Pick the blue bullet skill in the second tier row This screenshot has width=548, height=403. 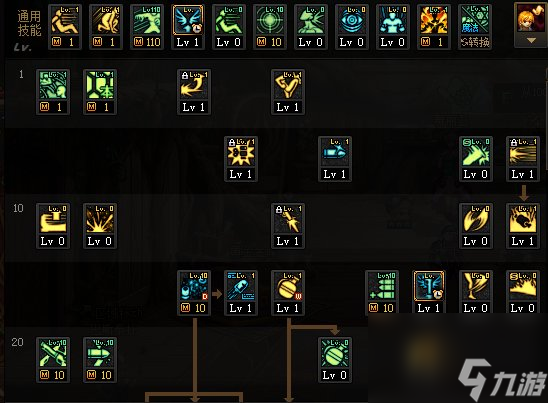pos(335,159)
